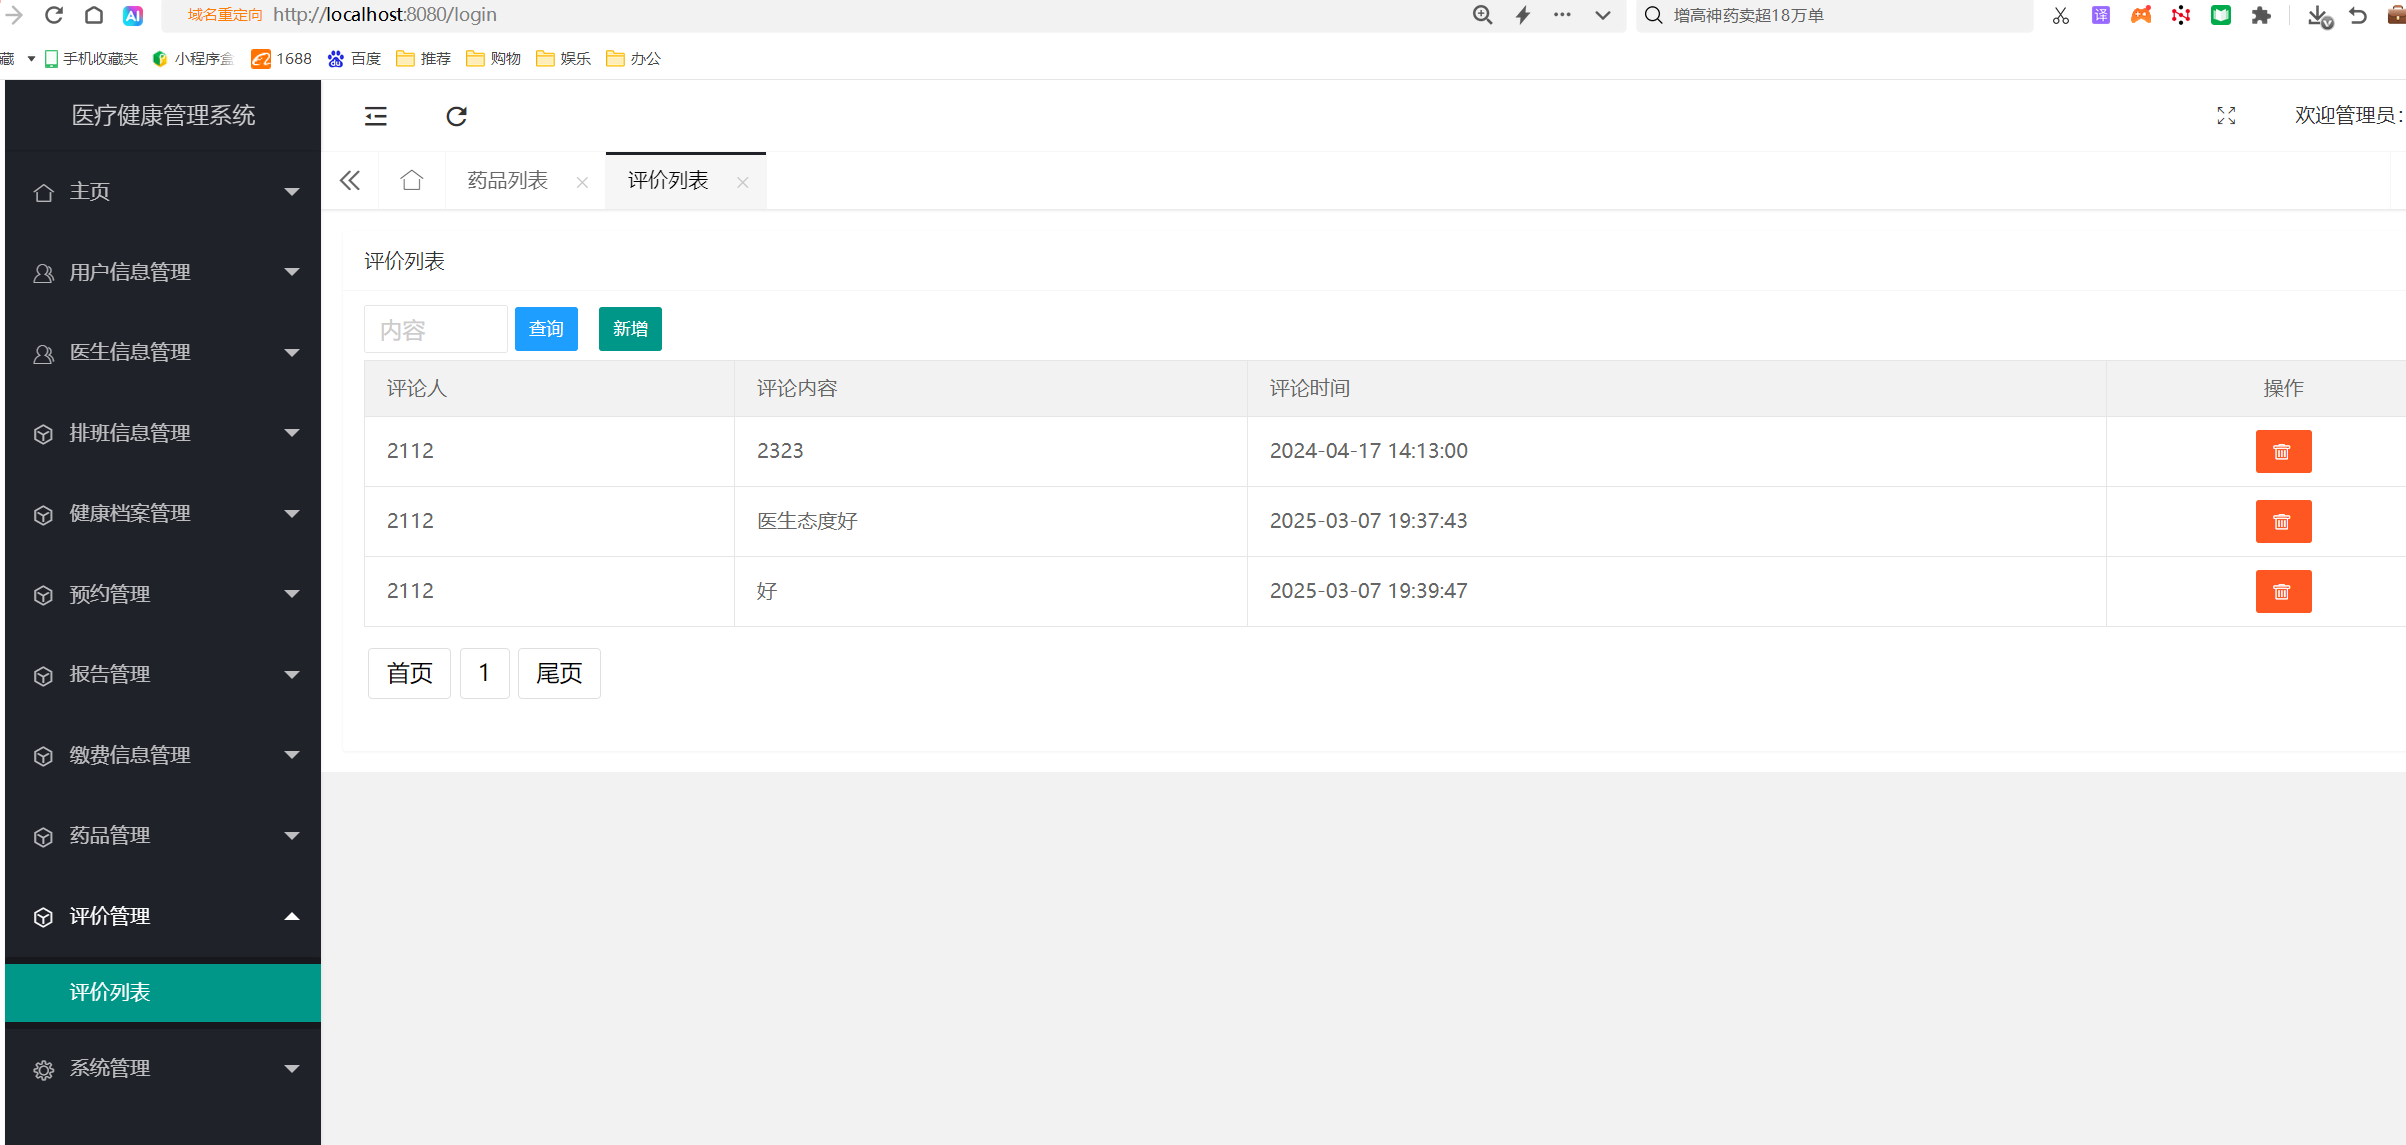The width and height of the screenshot is (2406, 1145).
Task: Expand the 用户信息管理 menu
Action: 163,272
